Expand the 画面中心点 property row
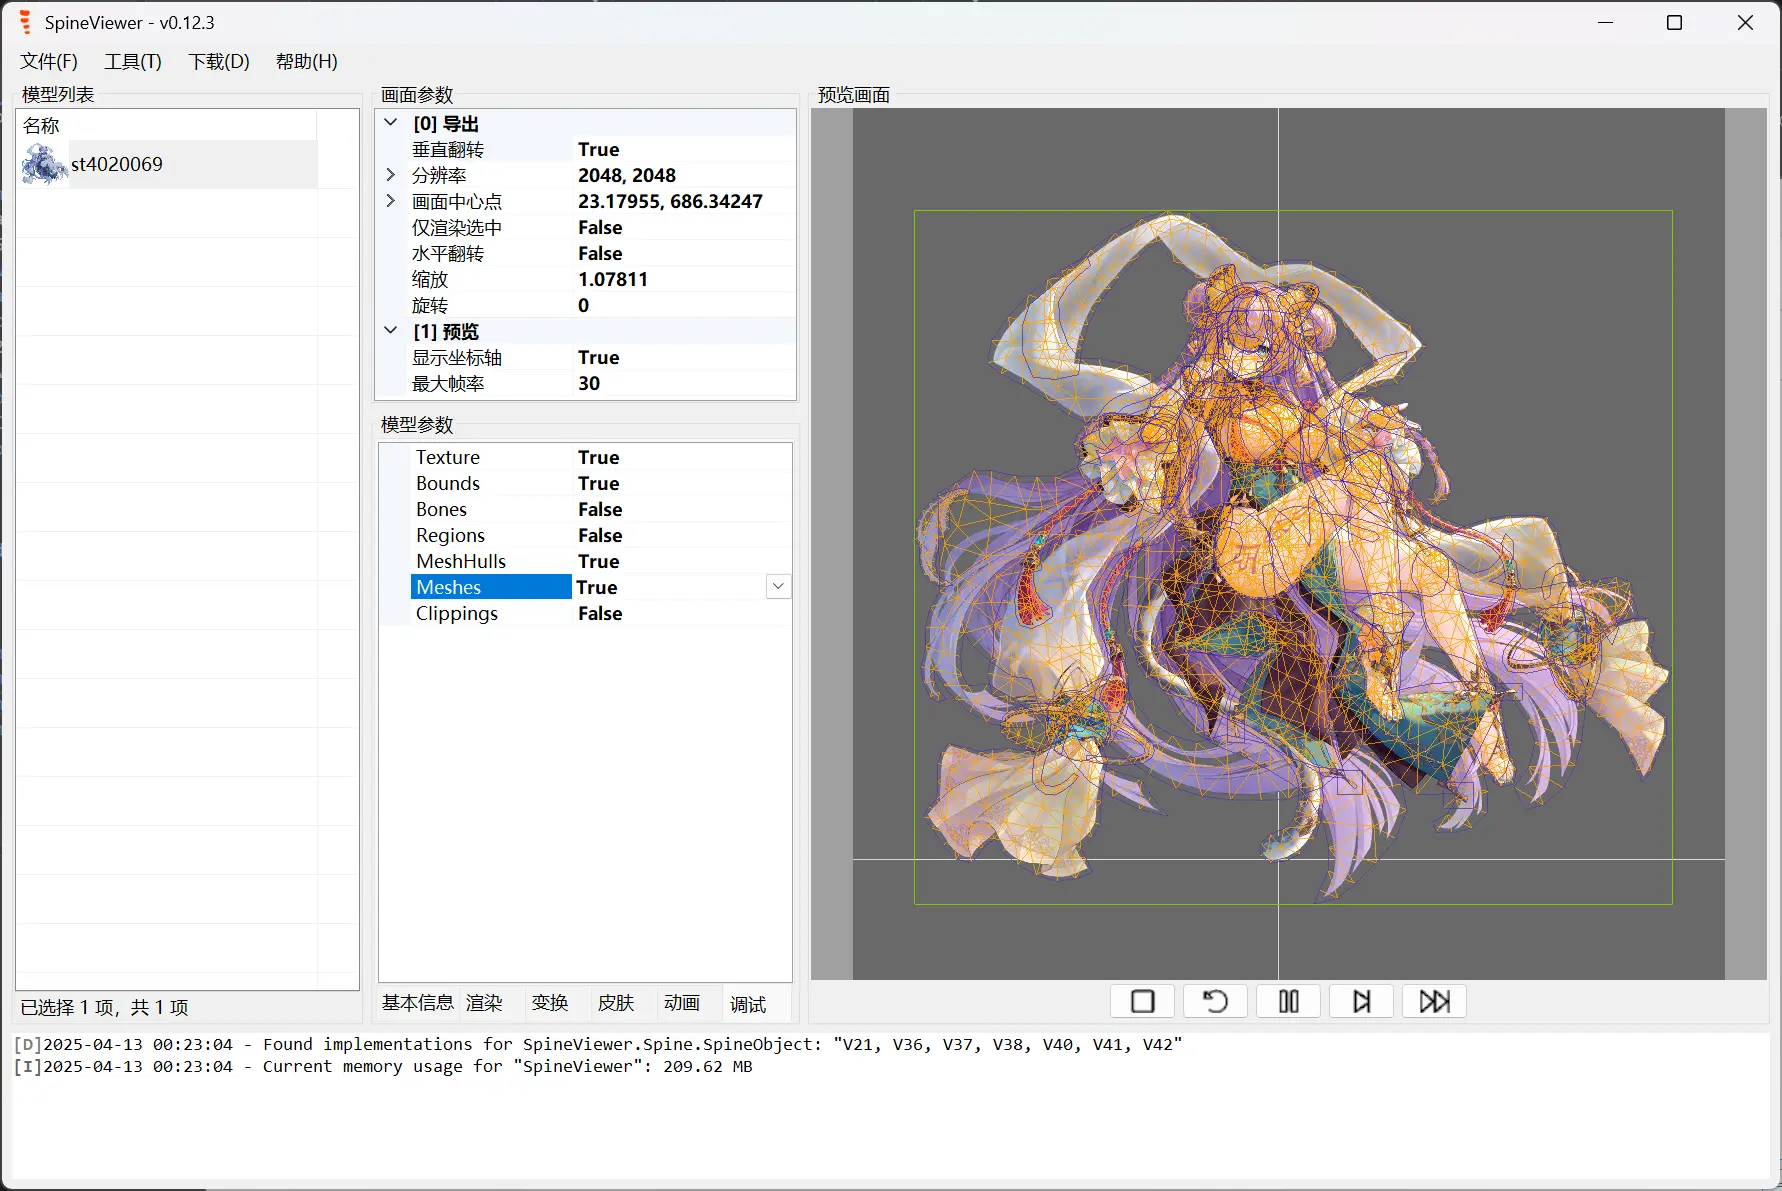 pos(391,201)
